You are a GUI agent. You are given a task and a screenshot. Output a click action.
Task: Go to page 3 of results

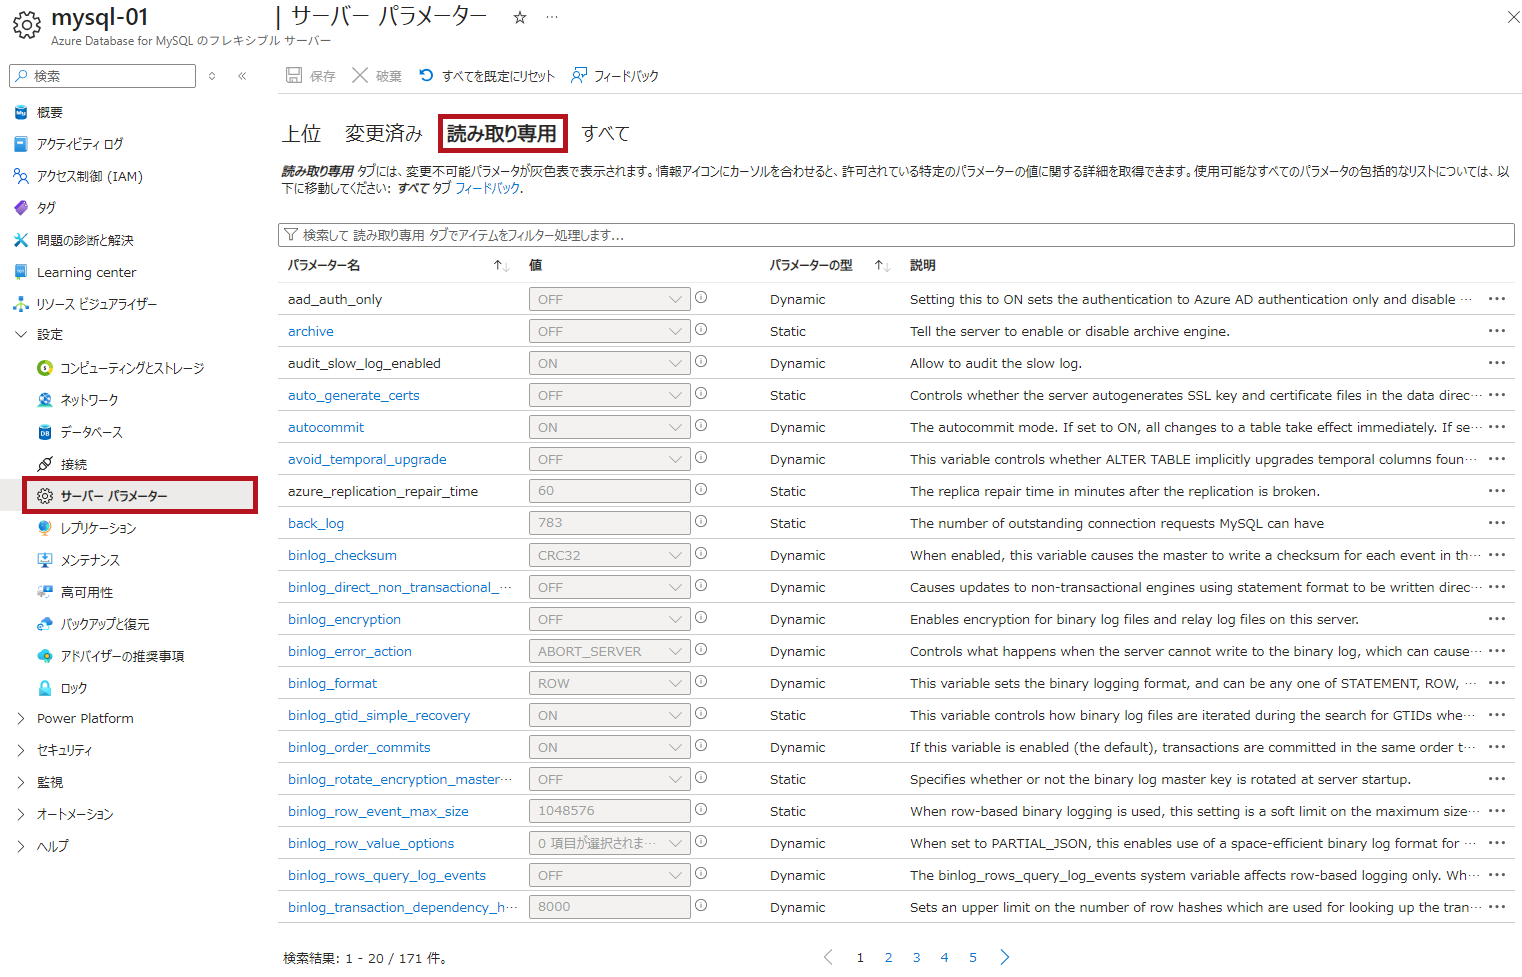[x=916, y=957]
